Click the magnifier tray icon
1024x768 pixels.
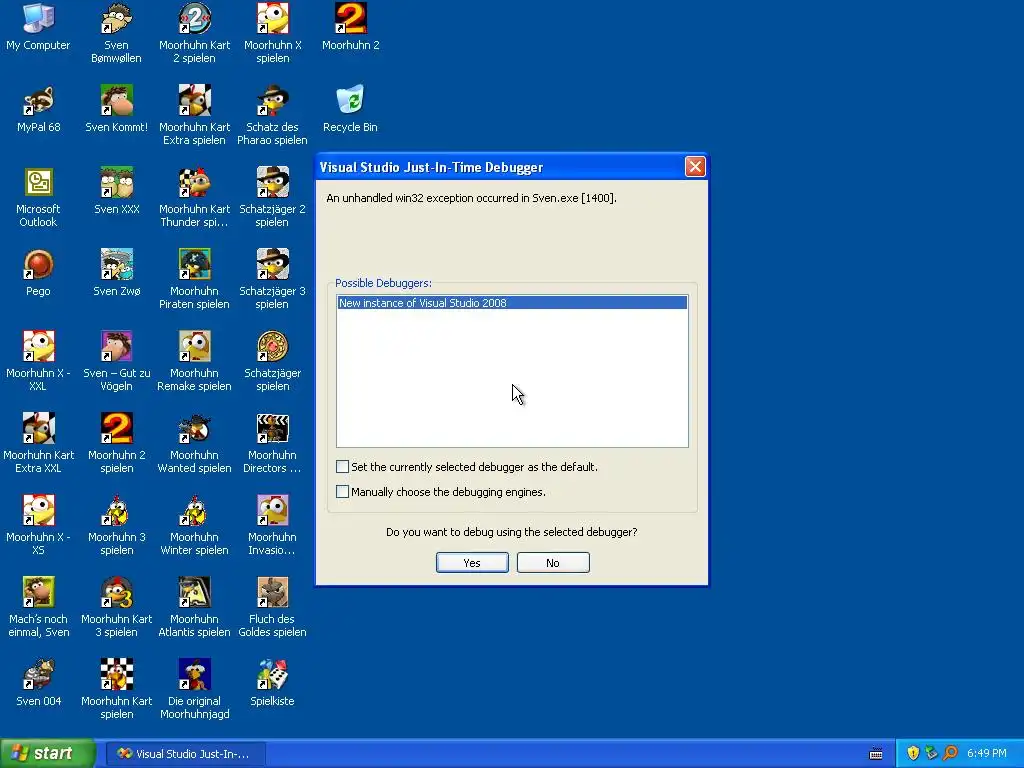click(x=950, y=754)
